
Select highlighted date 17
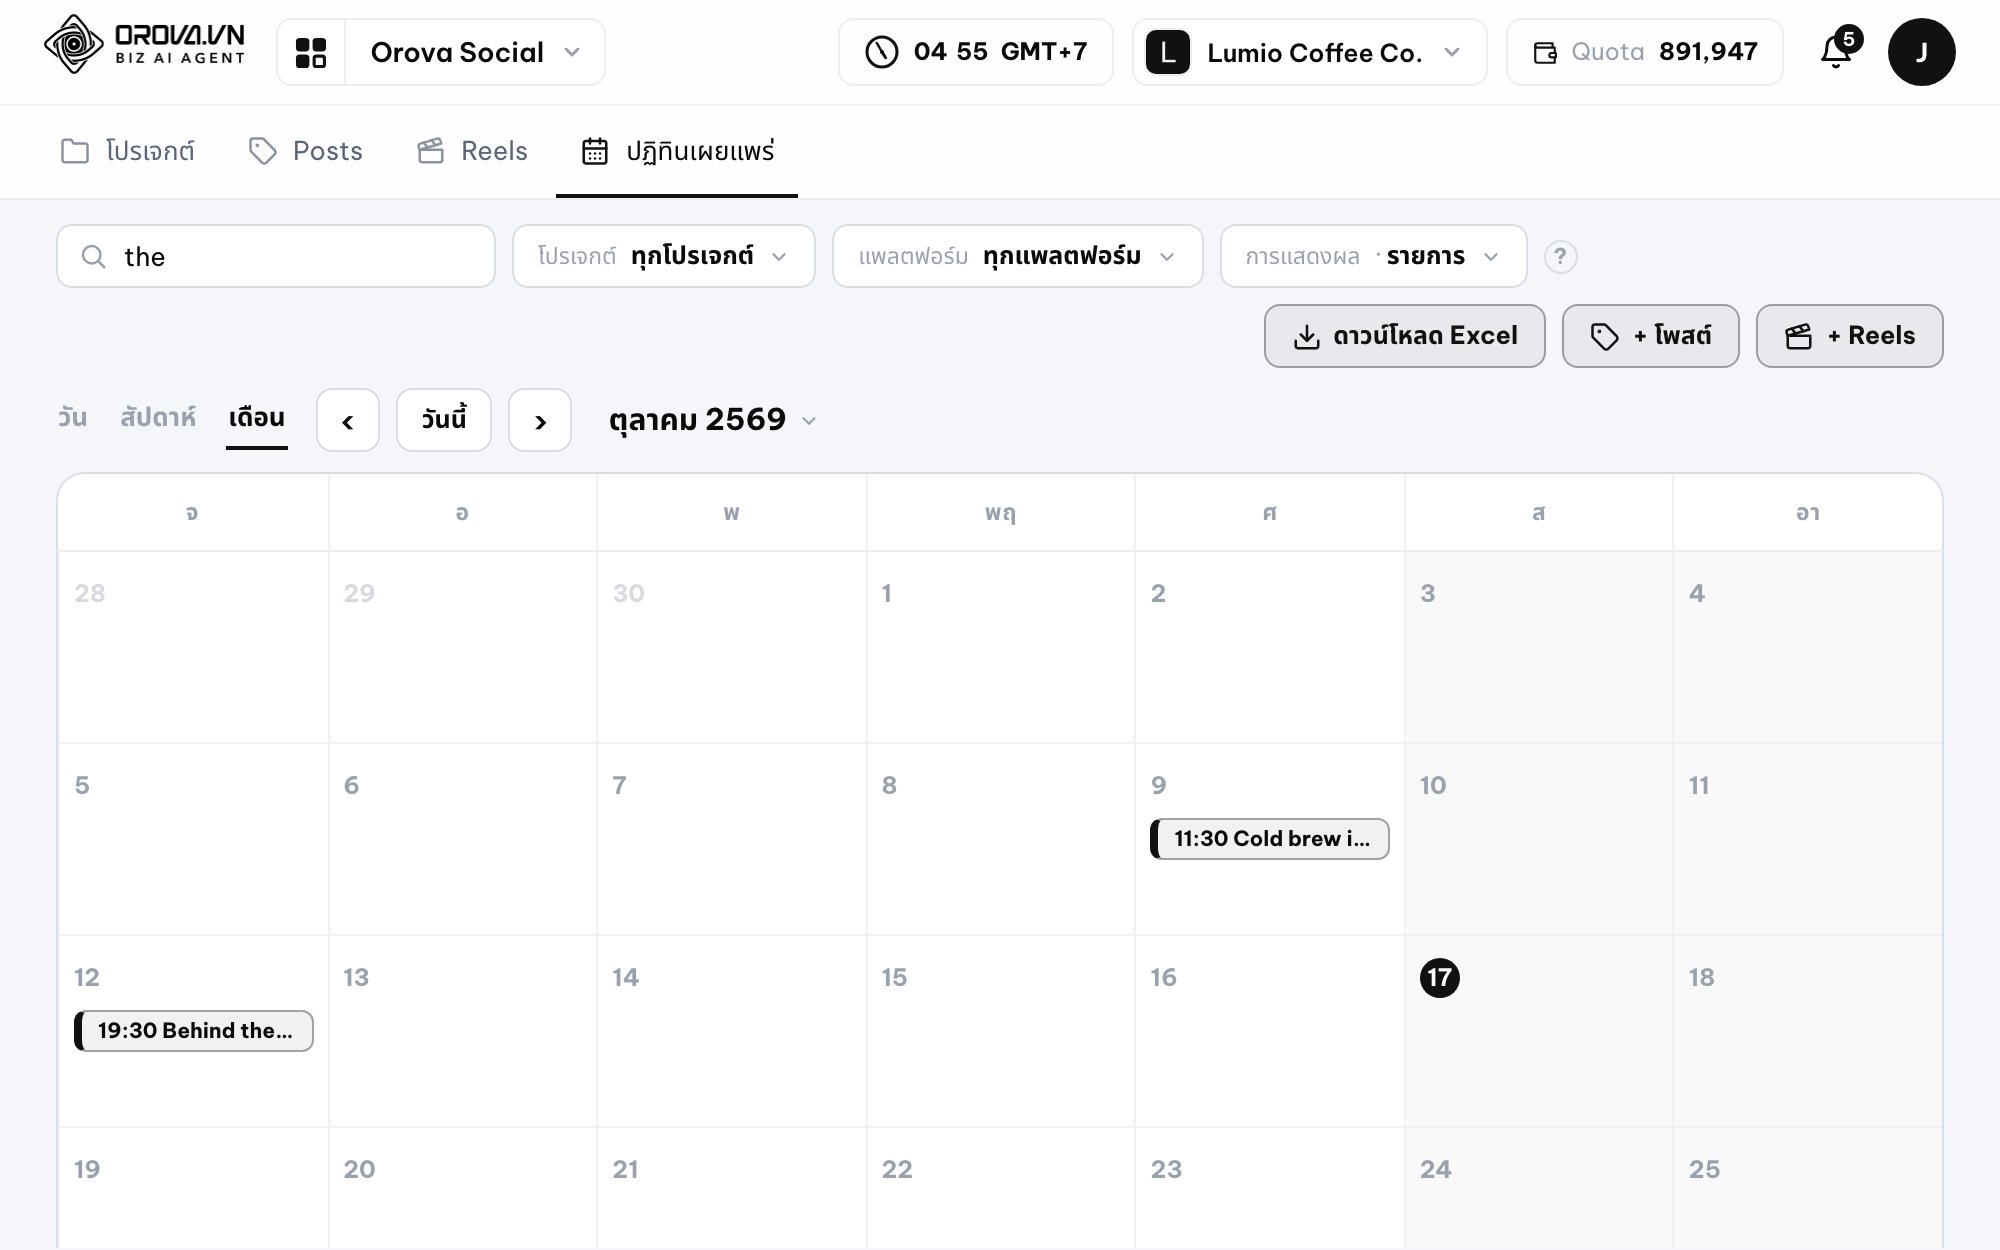tap(1440, 977)
